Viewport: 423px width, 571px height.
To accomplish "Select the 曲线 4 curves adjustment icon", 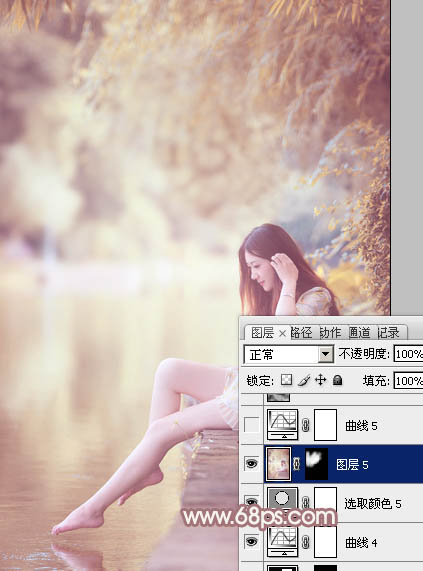I will click(282, 542).
